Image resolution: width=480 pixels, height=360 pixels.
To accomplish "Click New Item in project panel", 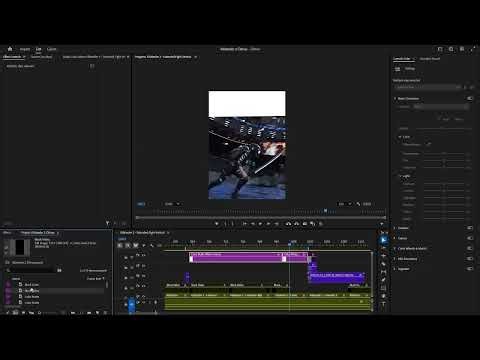I will pos(97,313).
